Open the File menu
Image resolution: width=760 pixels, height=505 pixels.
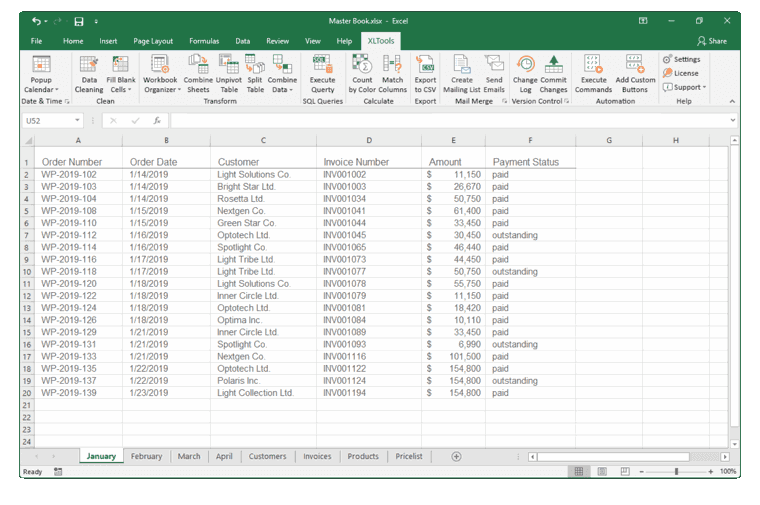pos(36,41)
